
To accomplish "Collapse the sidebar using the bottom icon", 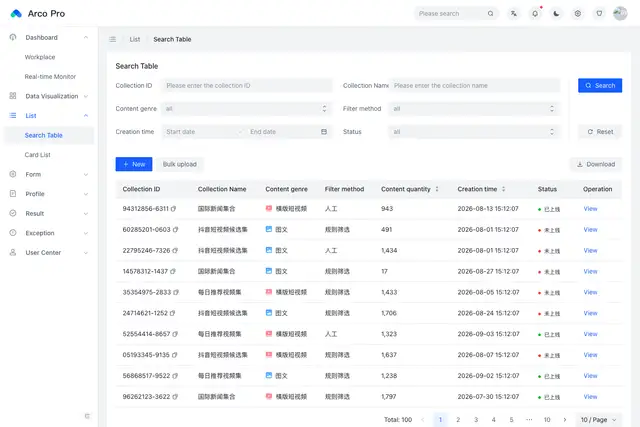I will pos(87,416).
